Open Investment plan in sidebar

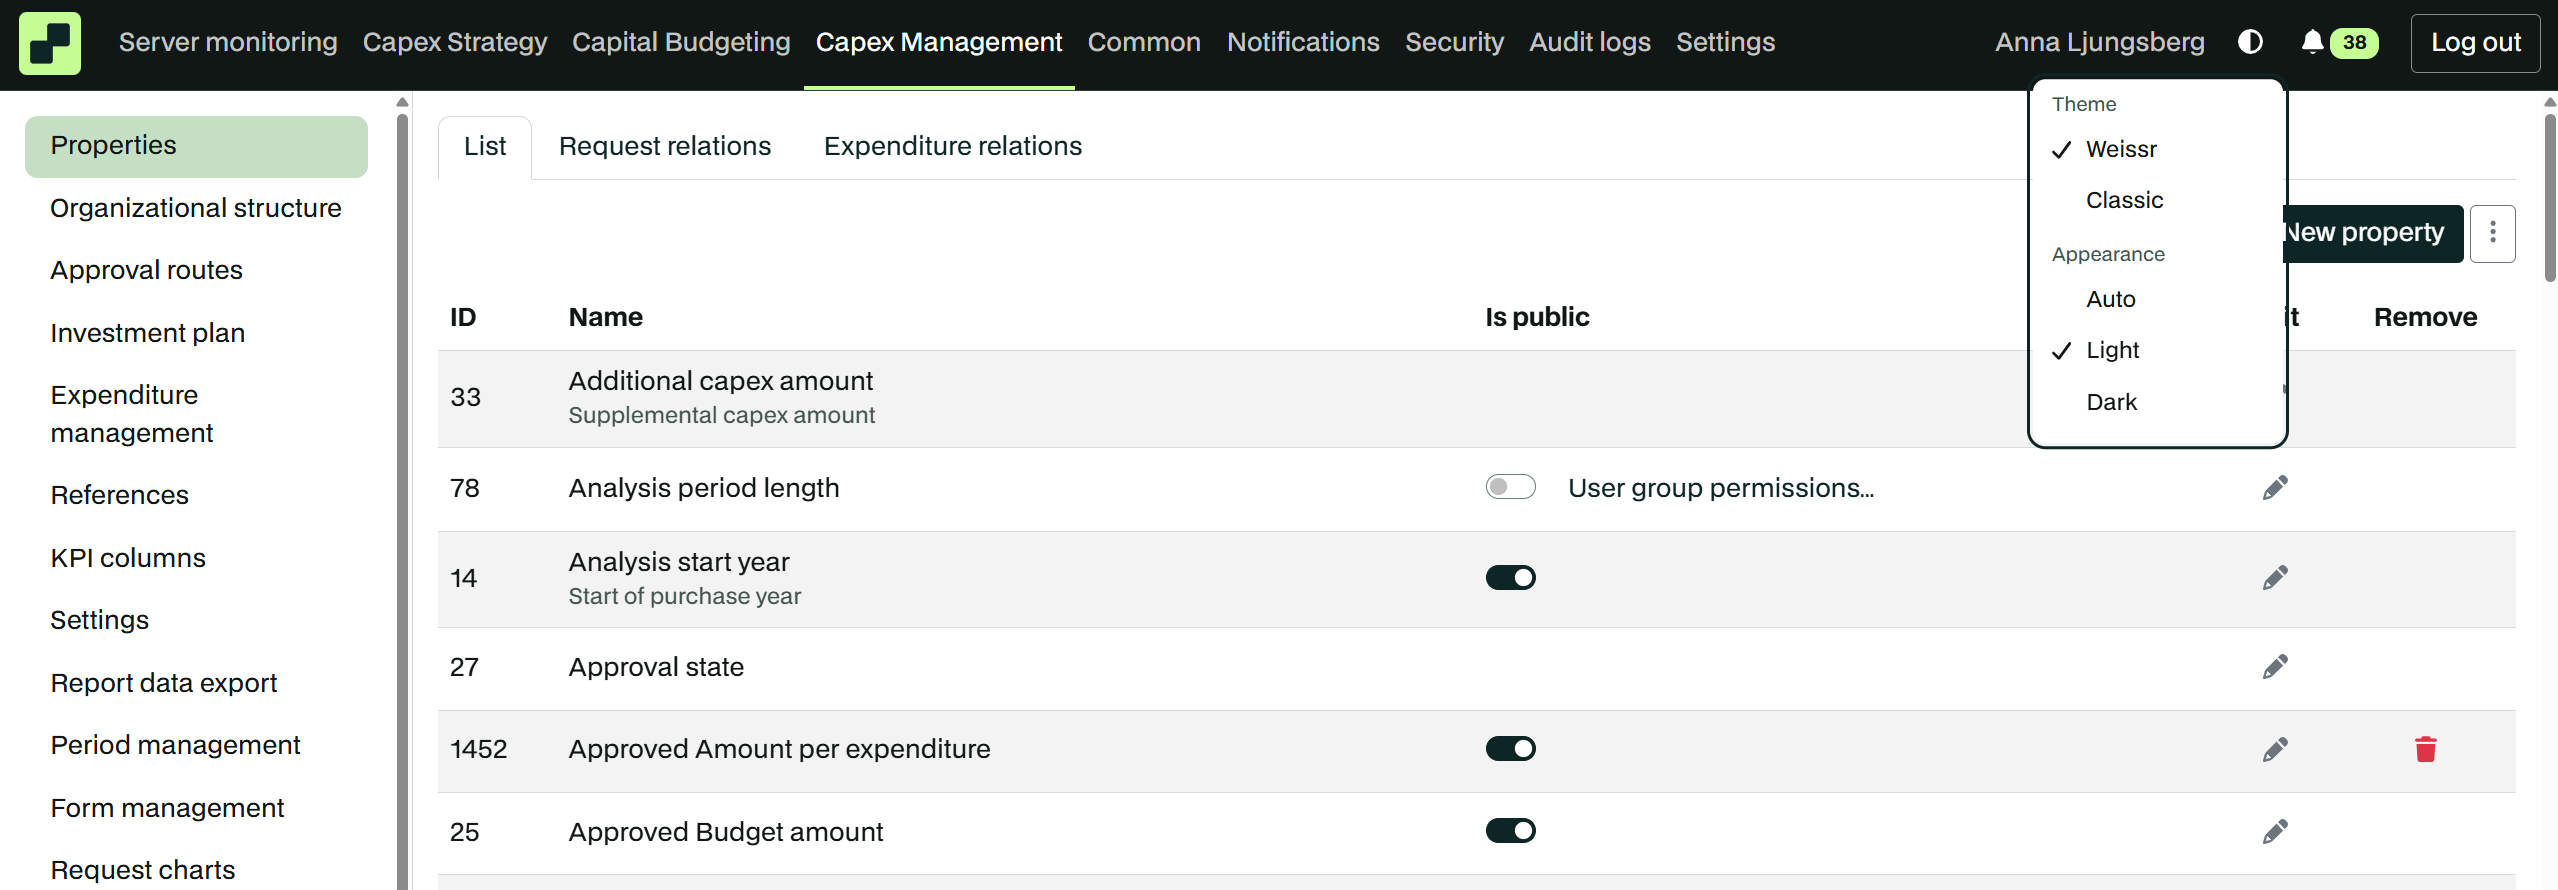[147, 333]
